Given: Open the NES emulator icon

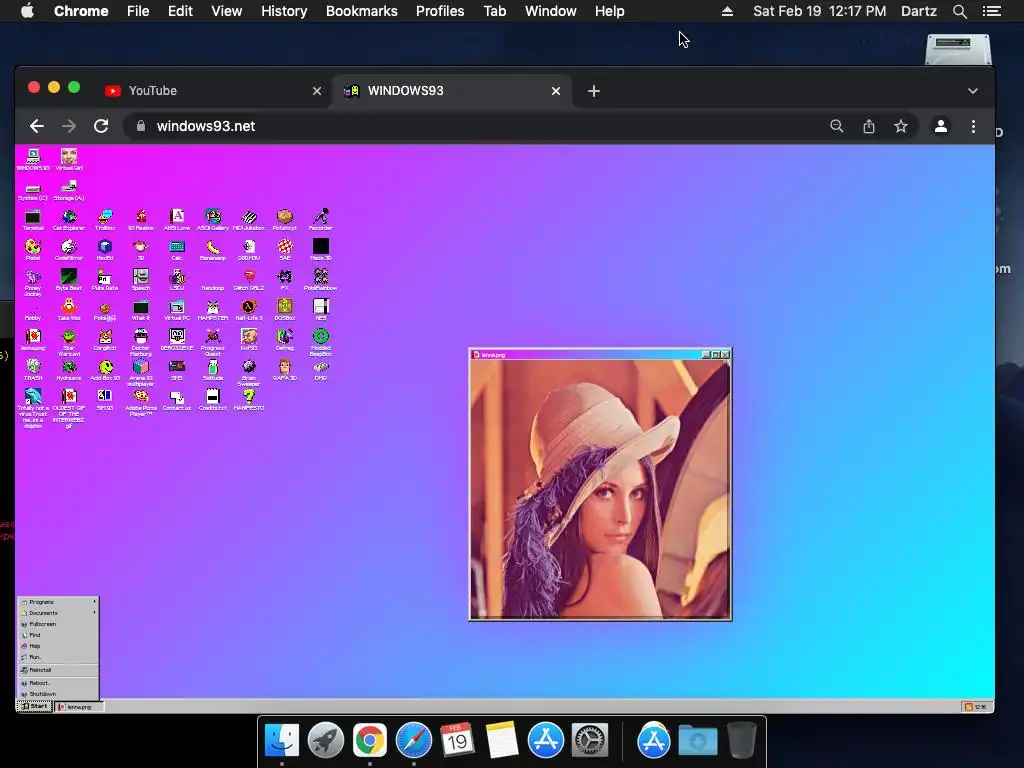Looking at the screenshot, I should coord(321,310).
